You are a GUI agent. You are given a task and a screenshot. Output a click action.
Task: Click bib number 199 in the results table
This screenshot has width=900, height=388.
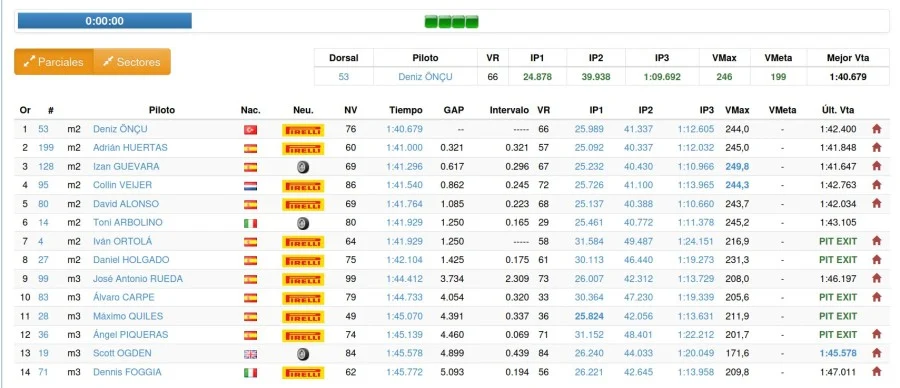[46, 148]
